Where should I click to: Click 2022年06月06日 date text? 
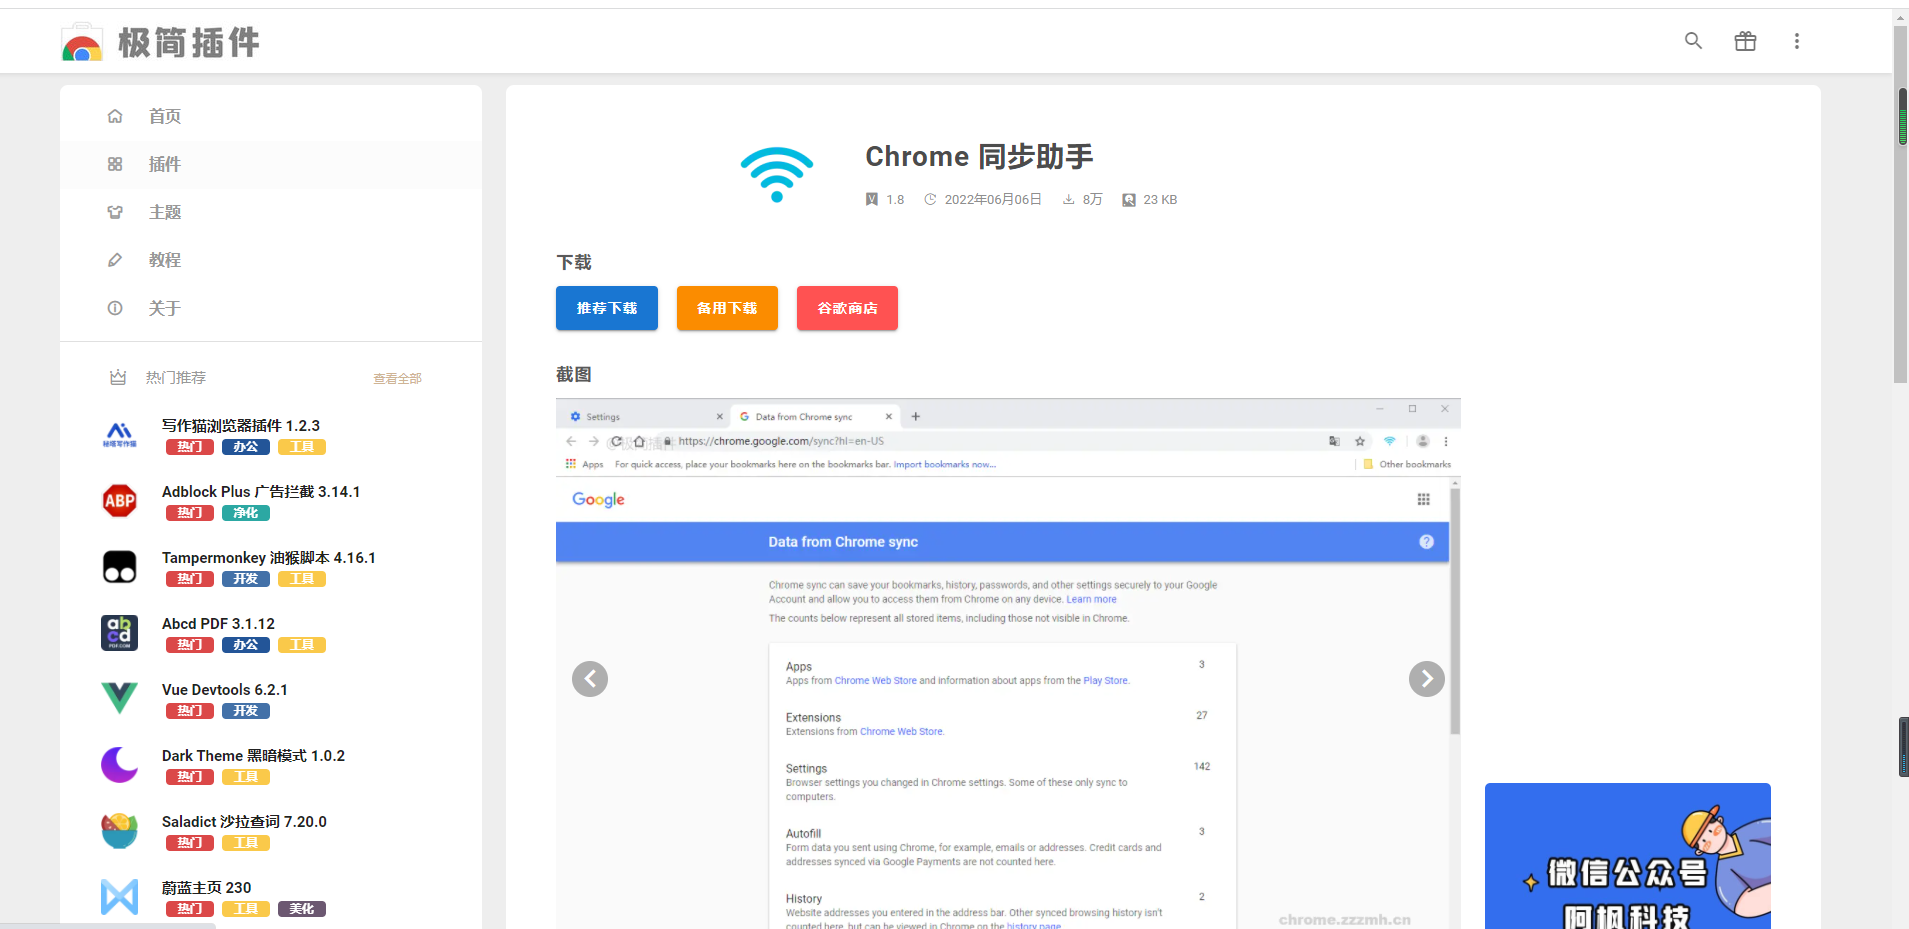point(993,200)
